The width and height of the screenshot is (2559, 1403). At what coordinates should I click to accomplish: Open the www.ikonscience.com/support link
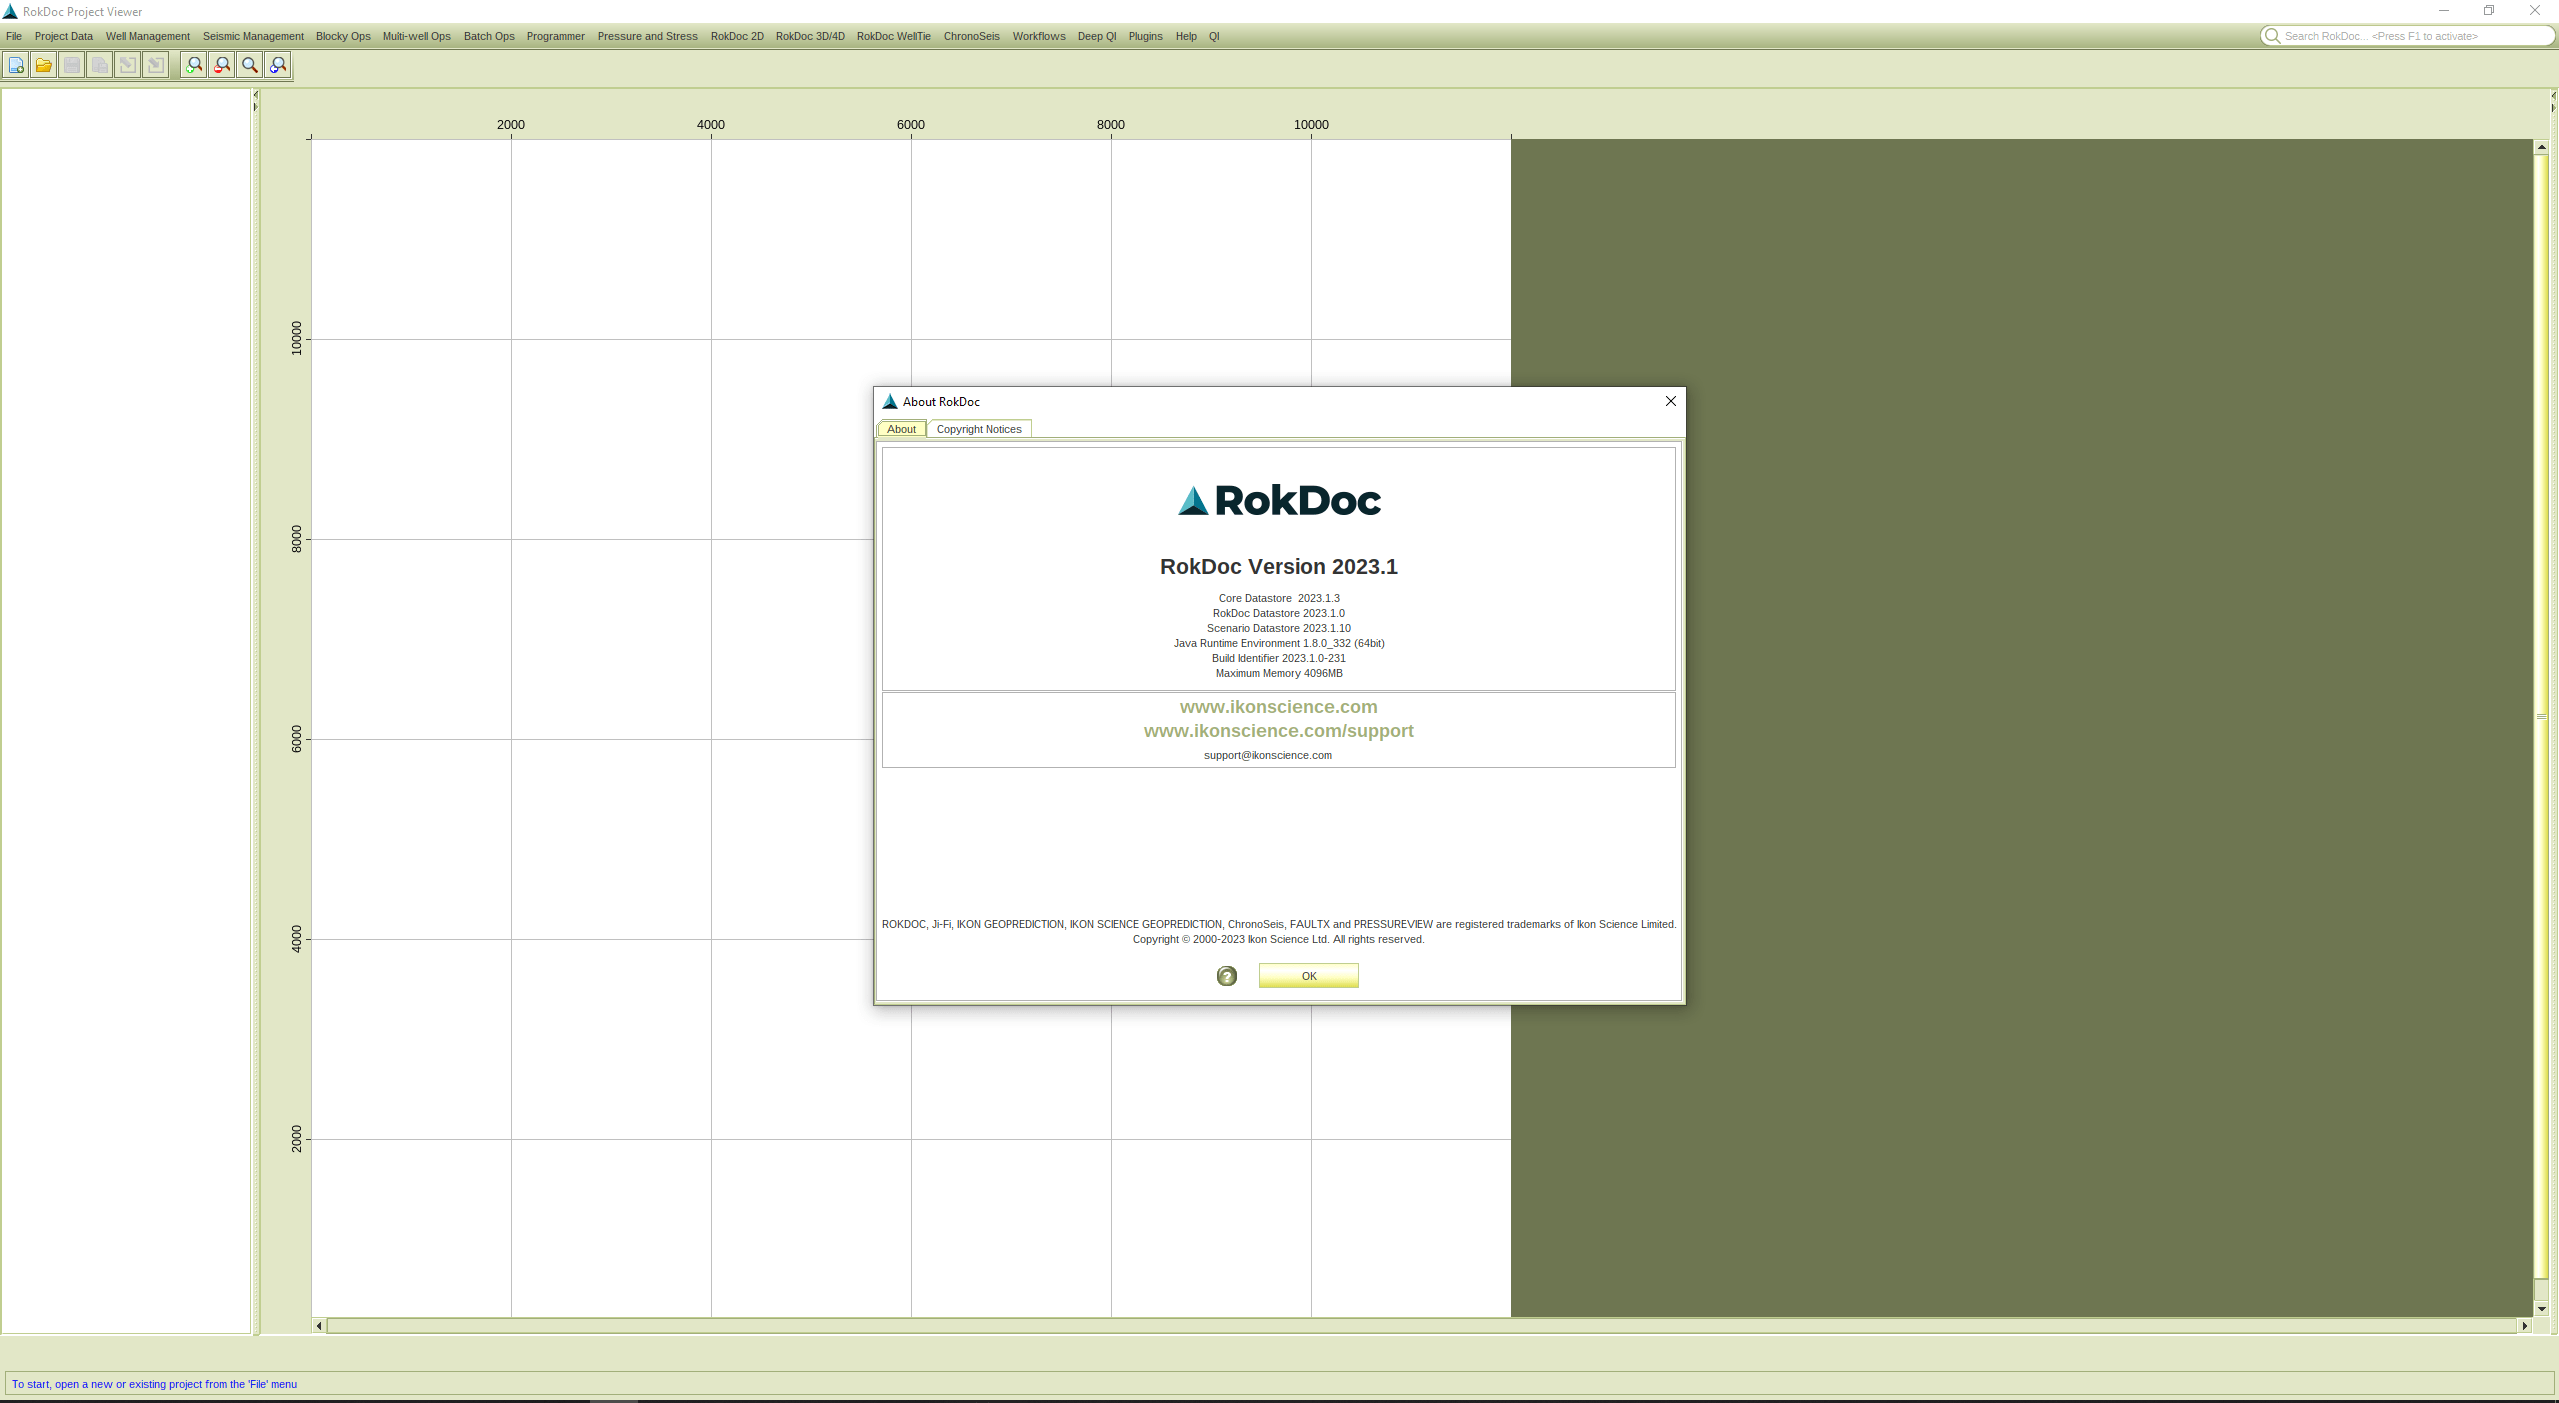tap(1278, 731)
